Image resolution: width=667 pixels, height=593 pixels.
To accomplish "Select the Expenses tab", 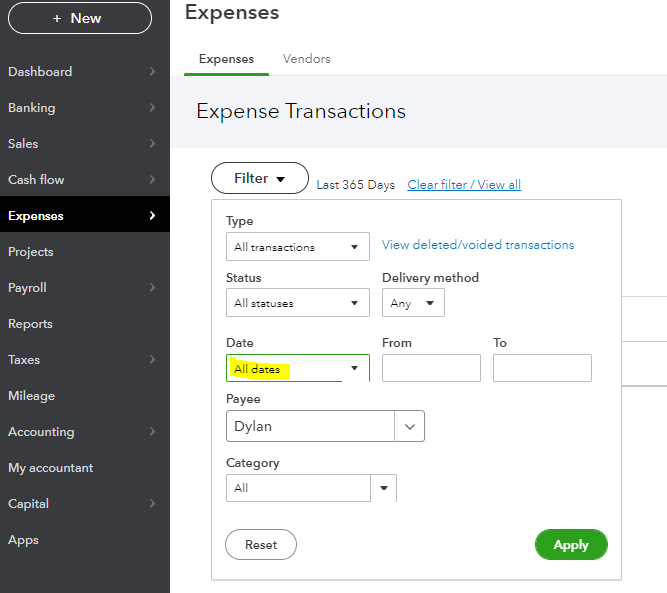I will [226, 59].
